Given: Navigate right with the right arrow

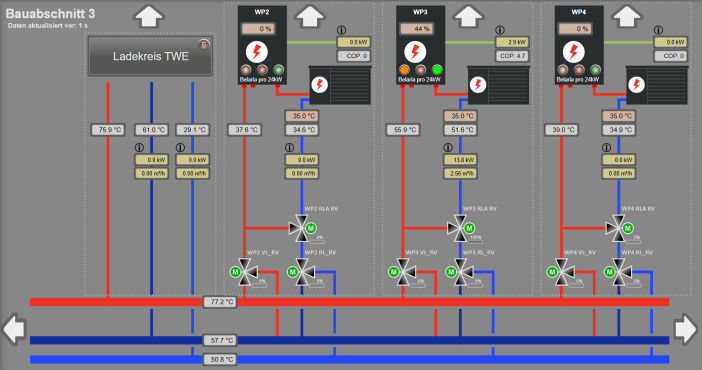Looking at the screenshot, I should coord(686,329).
